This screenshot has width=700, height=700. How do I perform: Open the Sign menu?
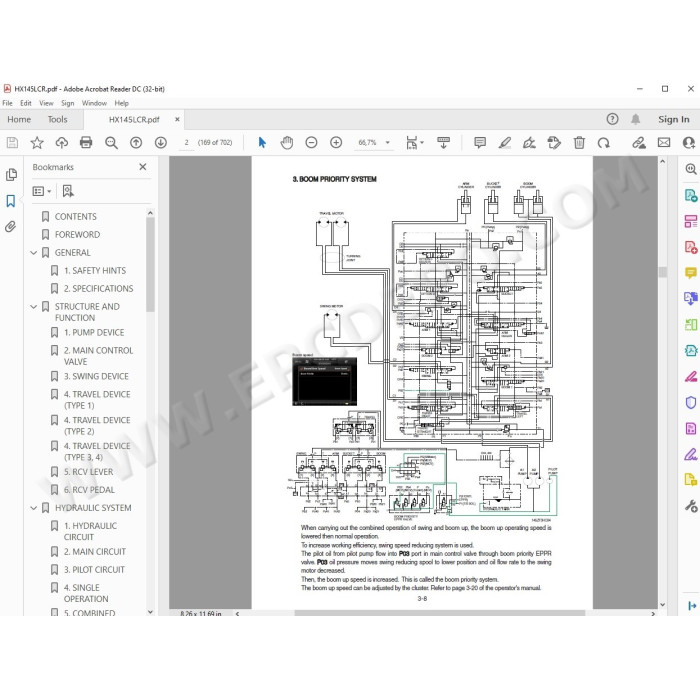click(x=67, y=103)
